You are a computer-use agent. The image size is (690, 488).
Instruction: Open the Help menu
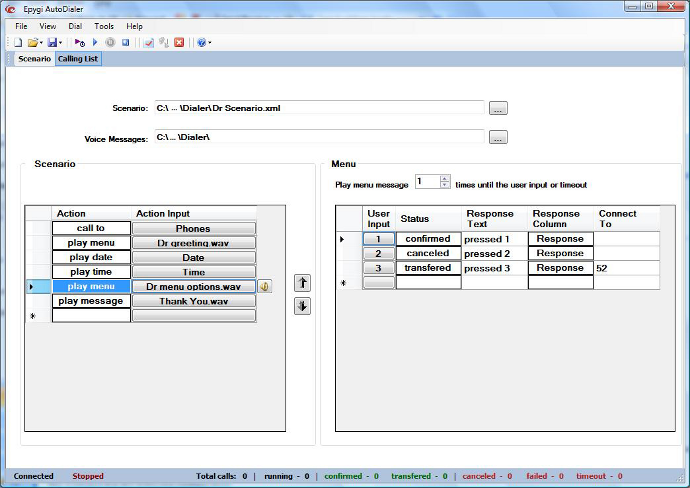(134, 26)
